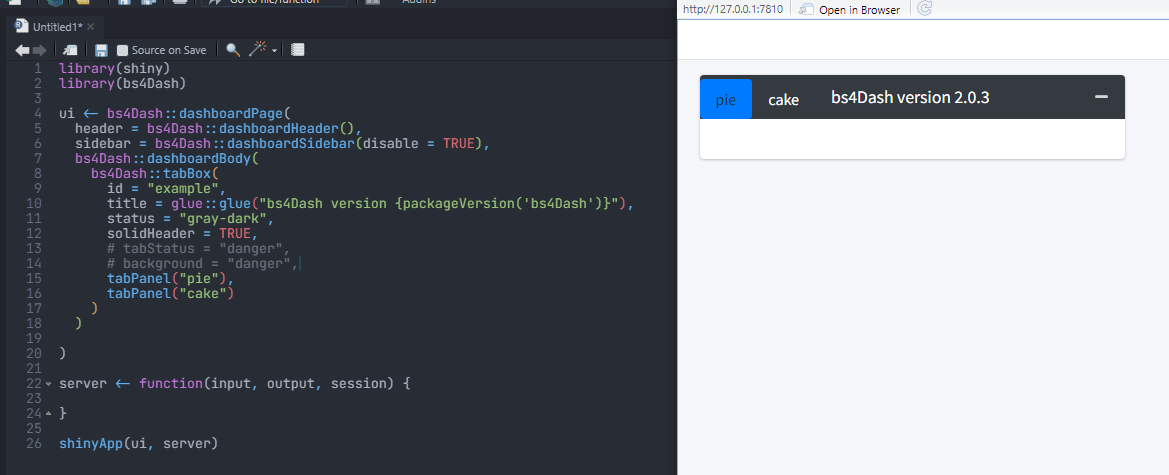Switch to the cake tab
The image size is (1169, 475).
pyautogui.click(x=784, y=99)
